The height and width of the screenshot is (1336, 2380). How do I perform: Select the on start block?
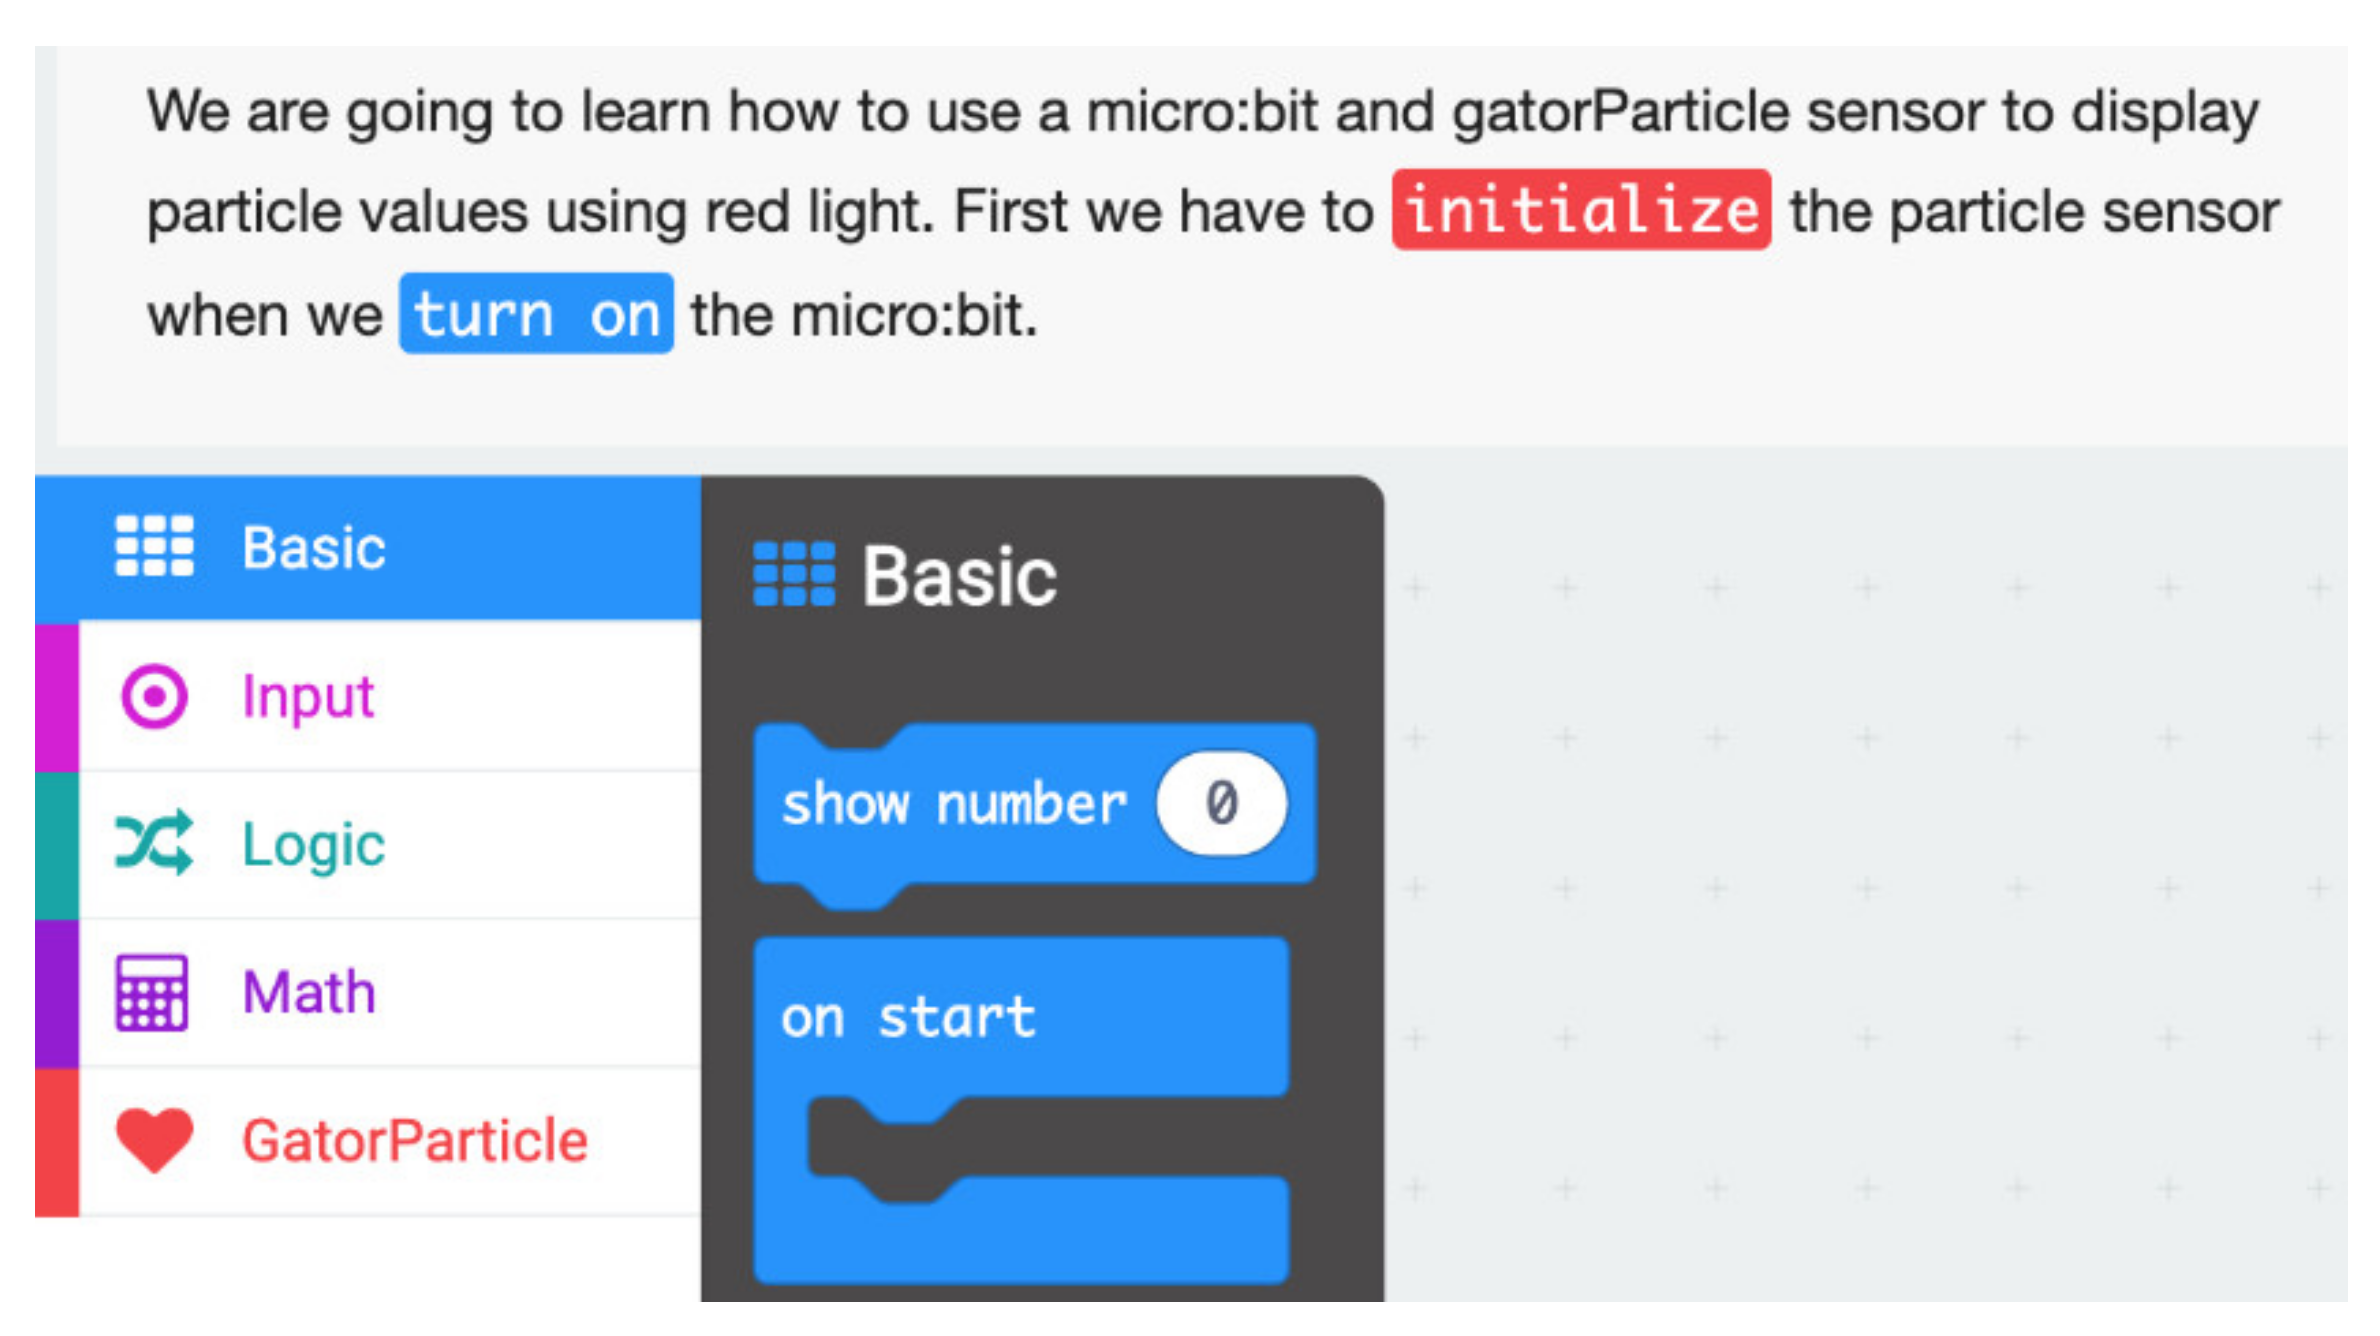pos(908,1018)
